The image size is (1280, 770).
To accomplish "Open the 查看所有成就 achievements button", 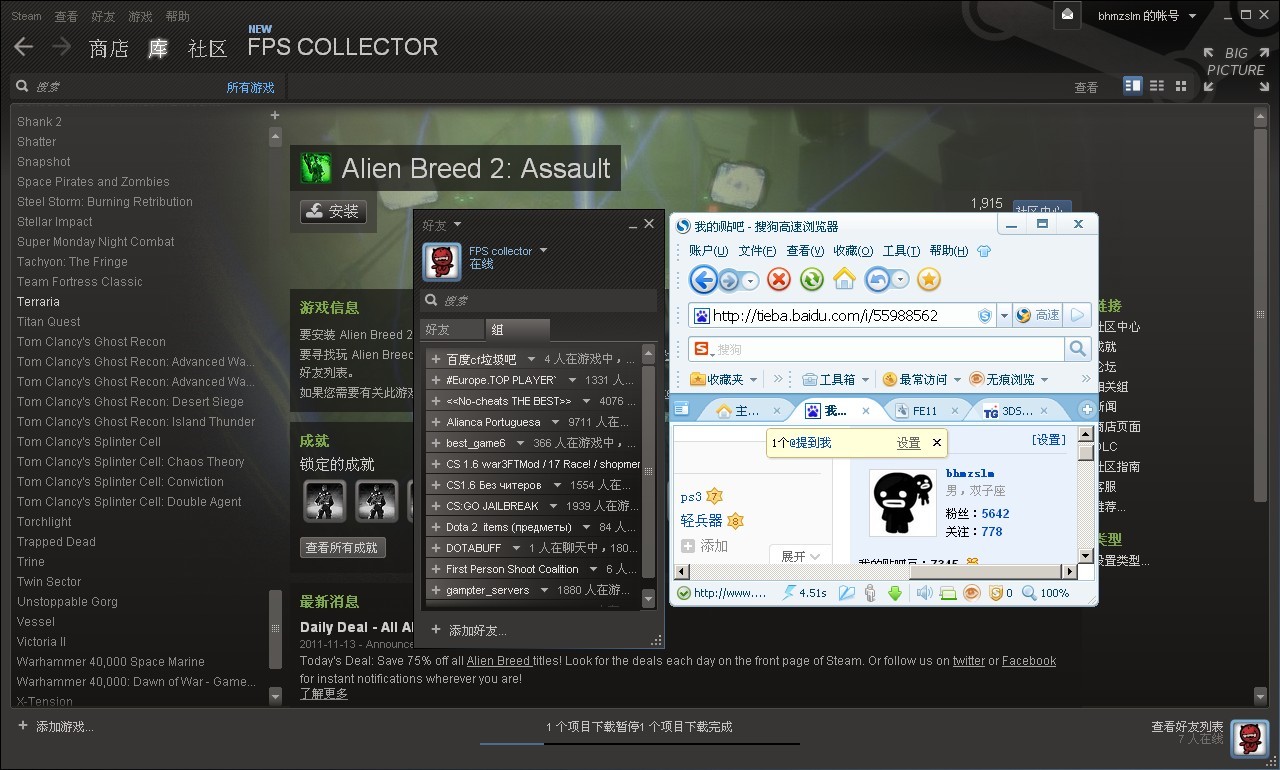I will coord(342,547).
